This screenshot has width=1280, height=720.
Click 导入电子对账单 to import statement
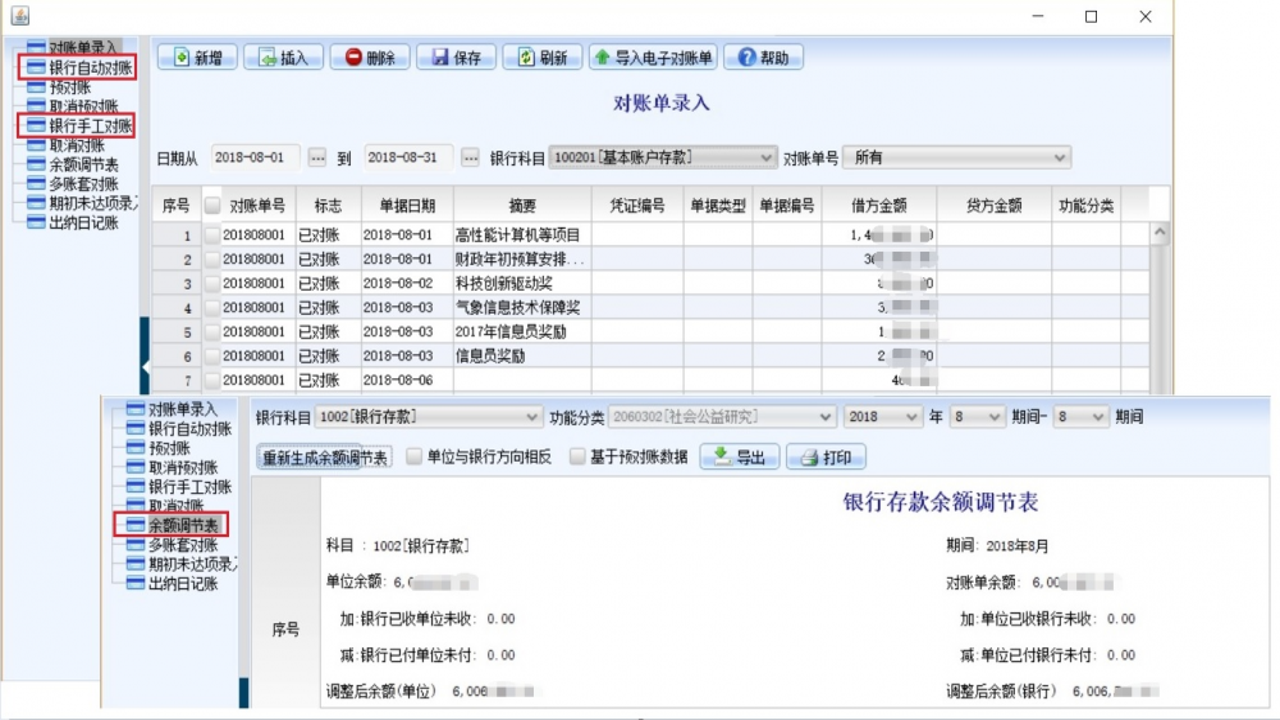pyautogui.click(x=653, y=58)
